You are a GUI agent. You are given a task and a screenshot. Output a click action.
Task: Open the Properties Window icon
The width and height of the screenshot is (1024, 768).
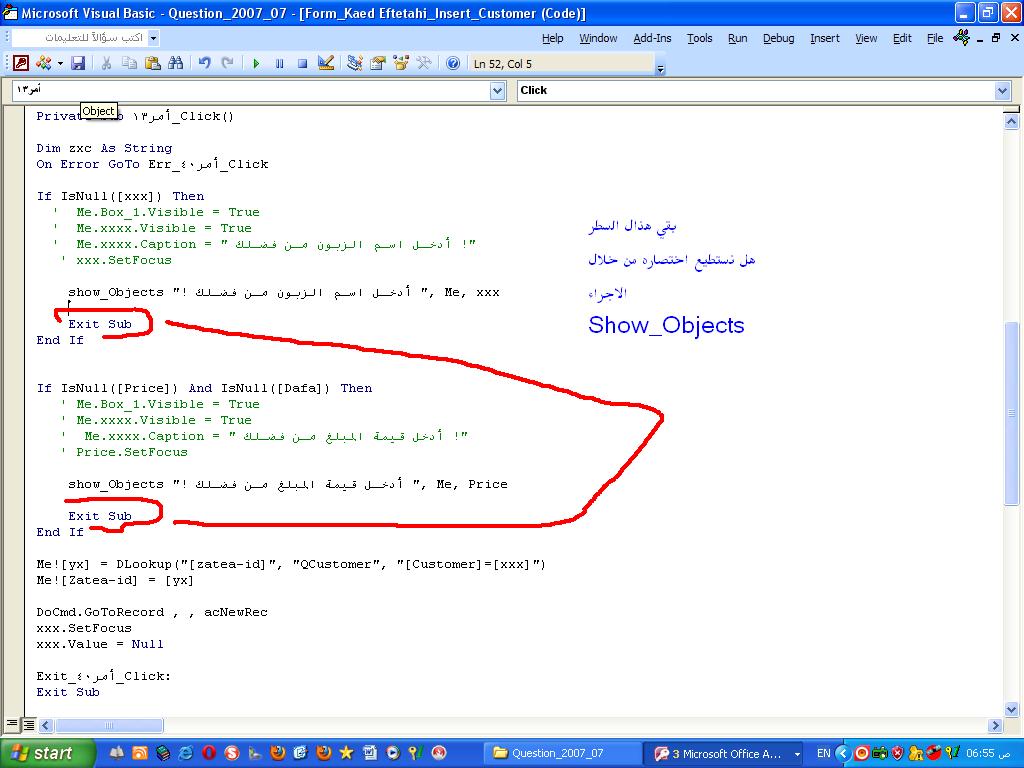pyautogui.click(x=378, y=63)
